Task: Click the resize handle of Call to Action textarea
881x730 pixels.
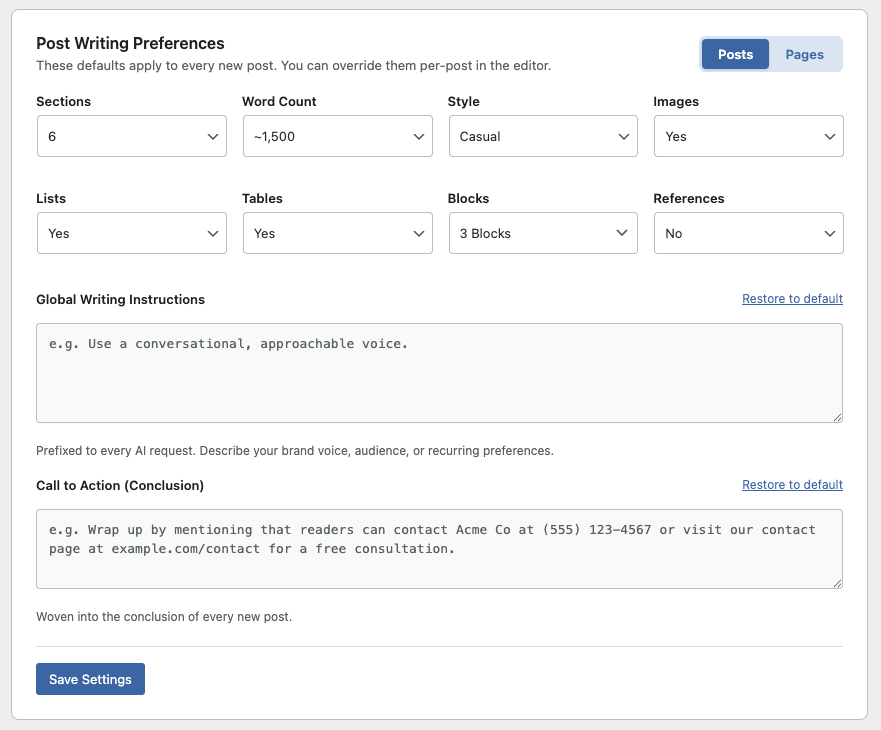Action: point(837,583)
